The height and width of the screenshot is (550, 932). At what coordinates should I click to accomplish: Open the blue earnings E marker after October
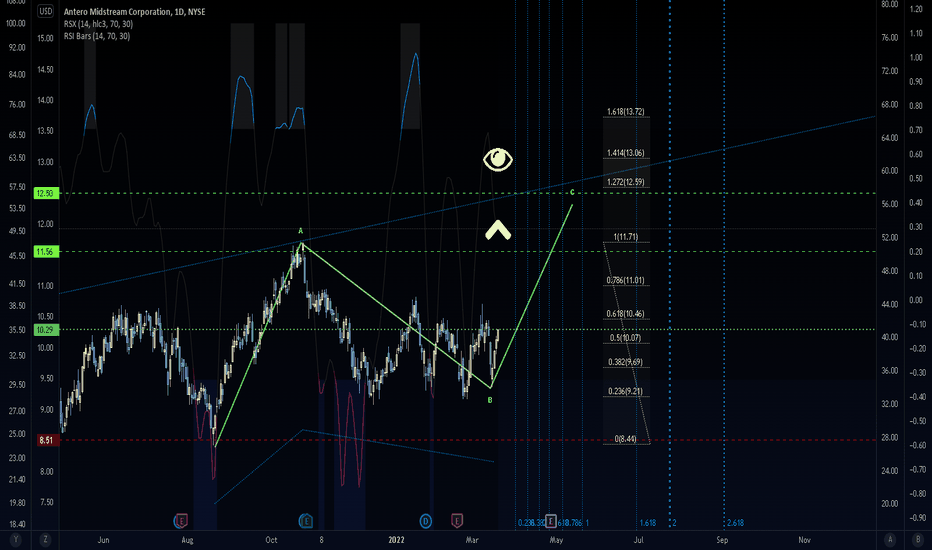tap(306, 521)
